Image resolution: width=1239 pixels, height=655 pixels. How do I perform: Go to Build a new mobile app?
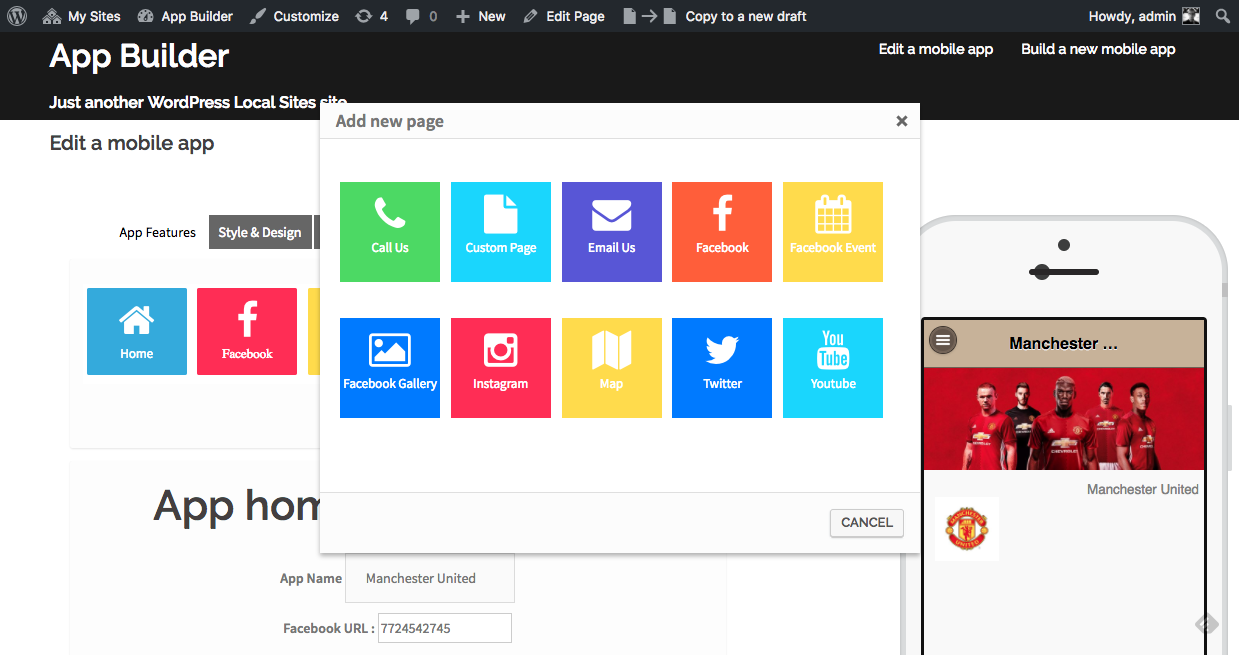point(1098,49)
